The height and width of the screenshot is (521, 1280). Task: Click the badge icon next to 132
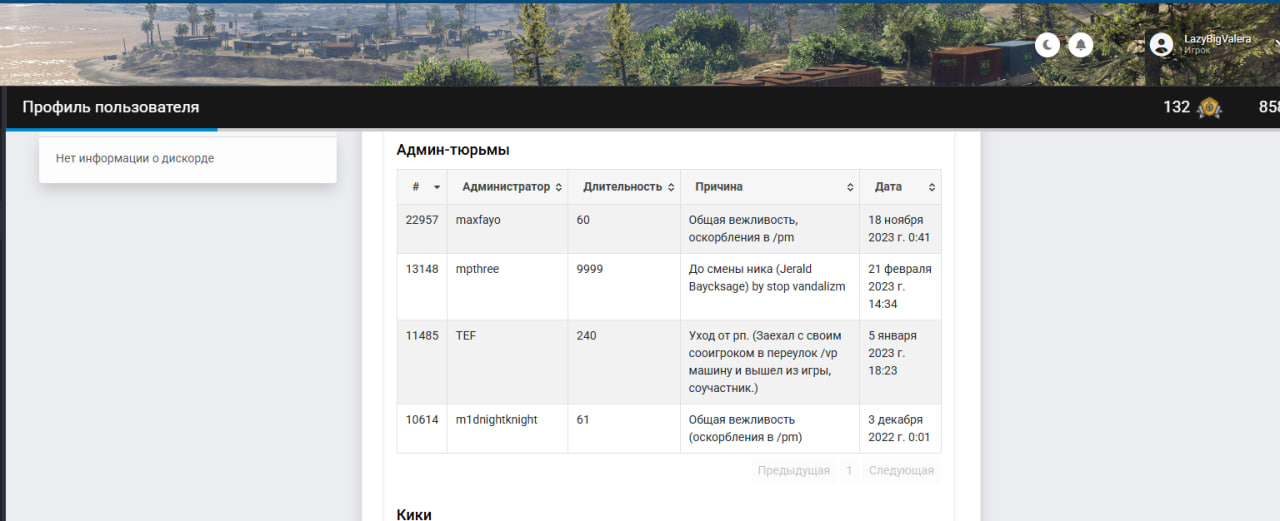click(1210, 108)
